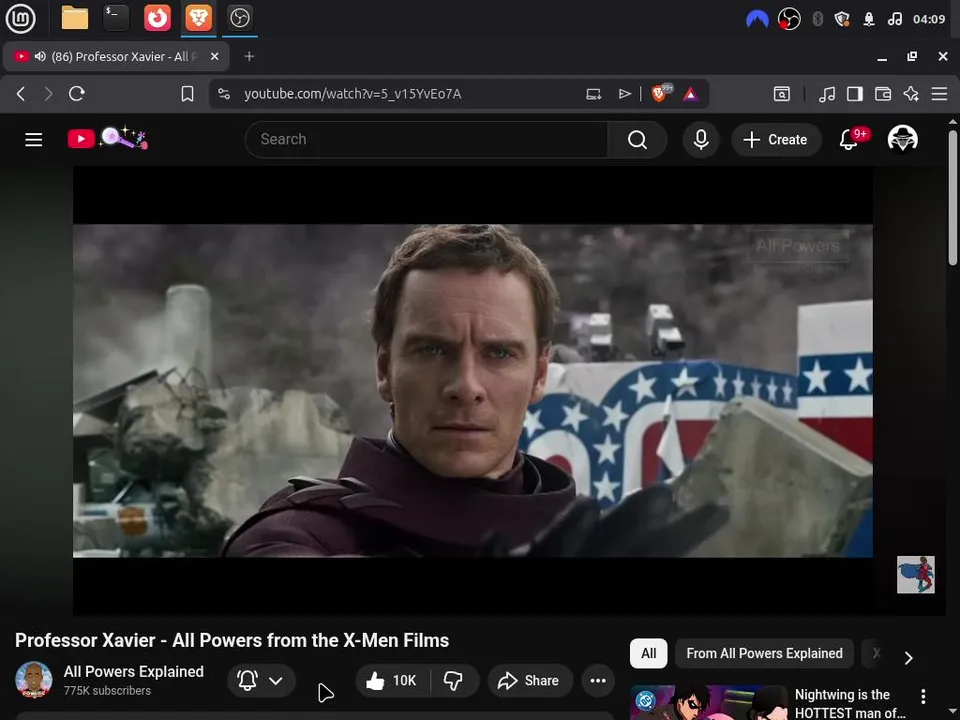Open Brave Rewards triangle icon
960x720 pixels.
pos(691,94)
